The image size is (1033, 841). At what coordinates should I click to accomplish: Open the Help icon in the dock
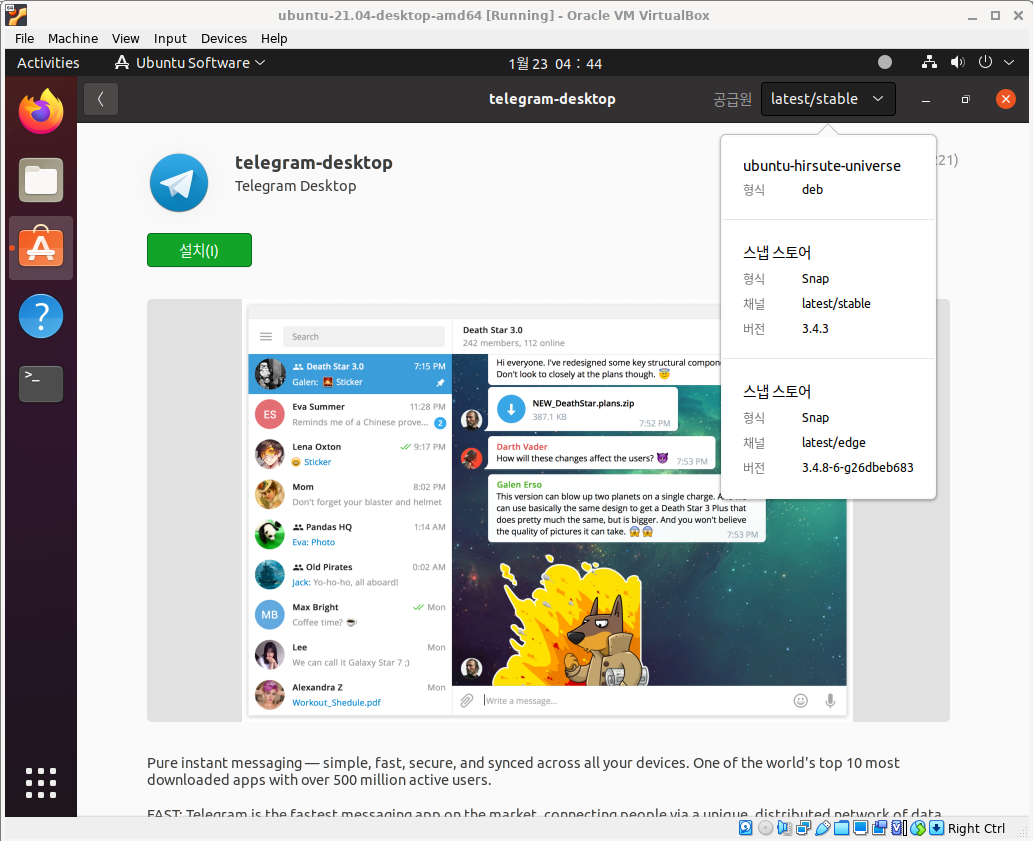(x=41, y=316)
